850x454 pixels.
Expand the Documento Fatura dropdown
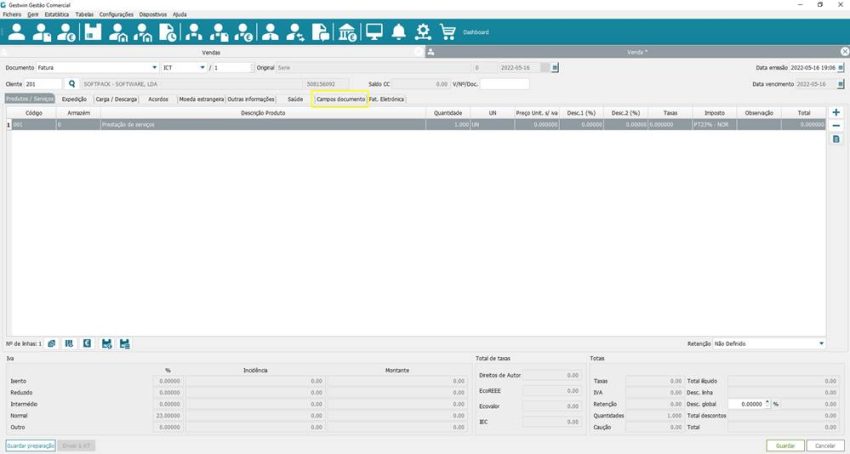tap(153, 67)
